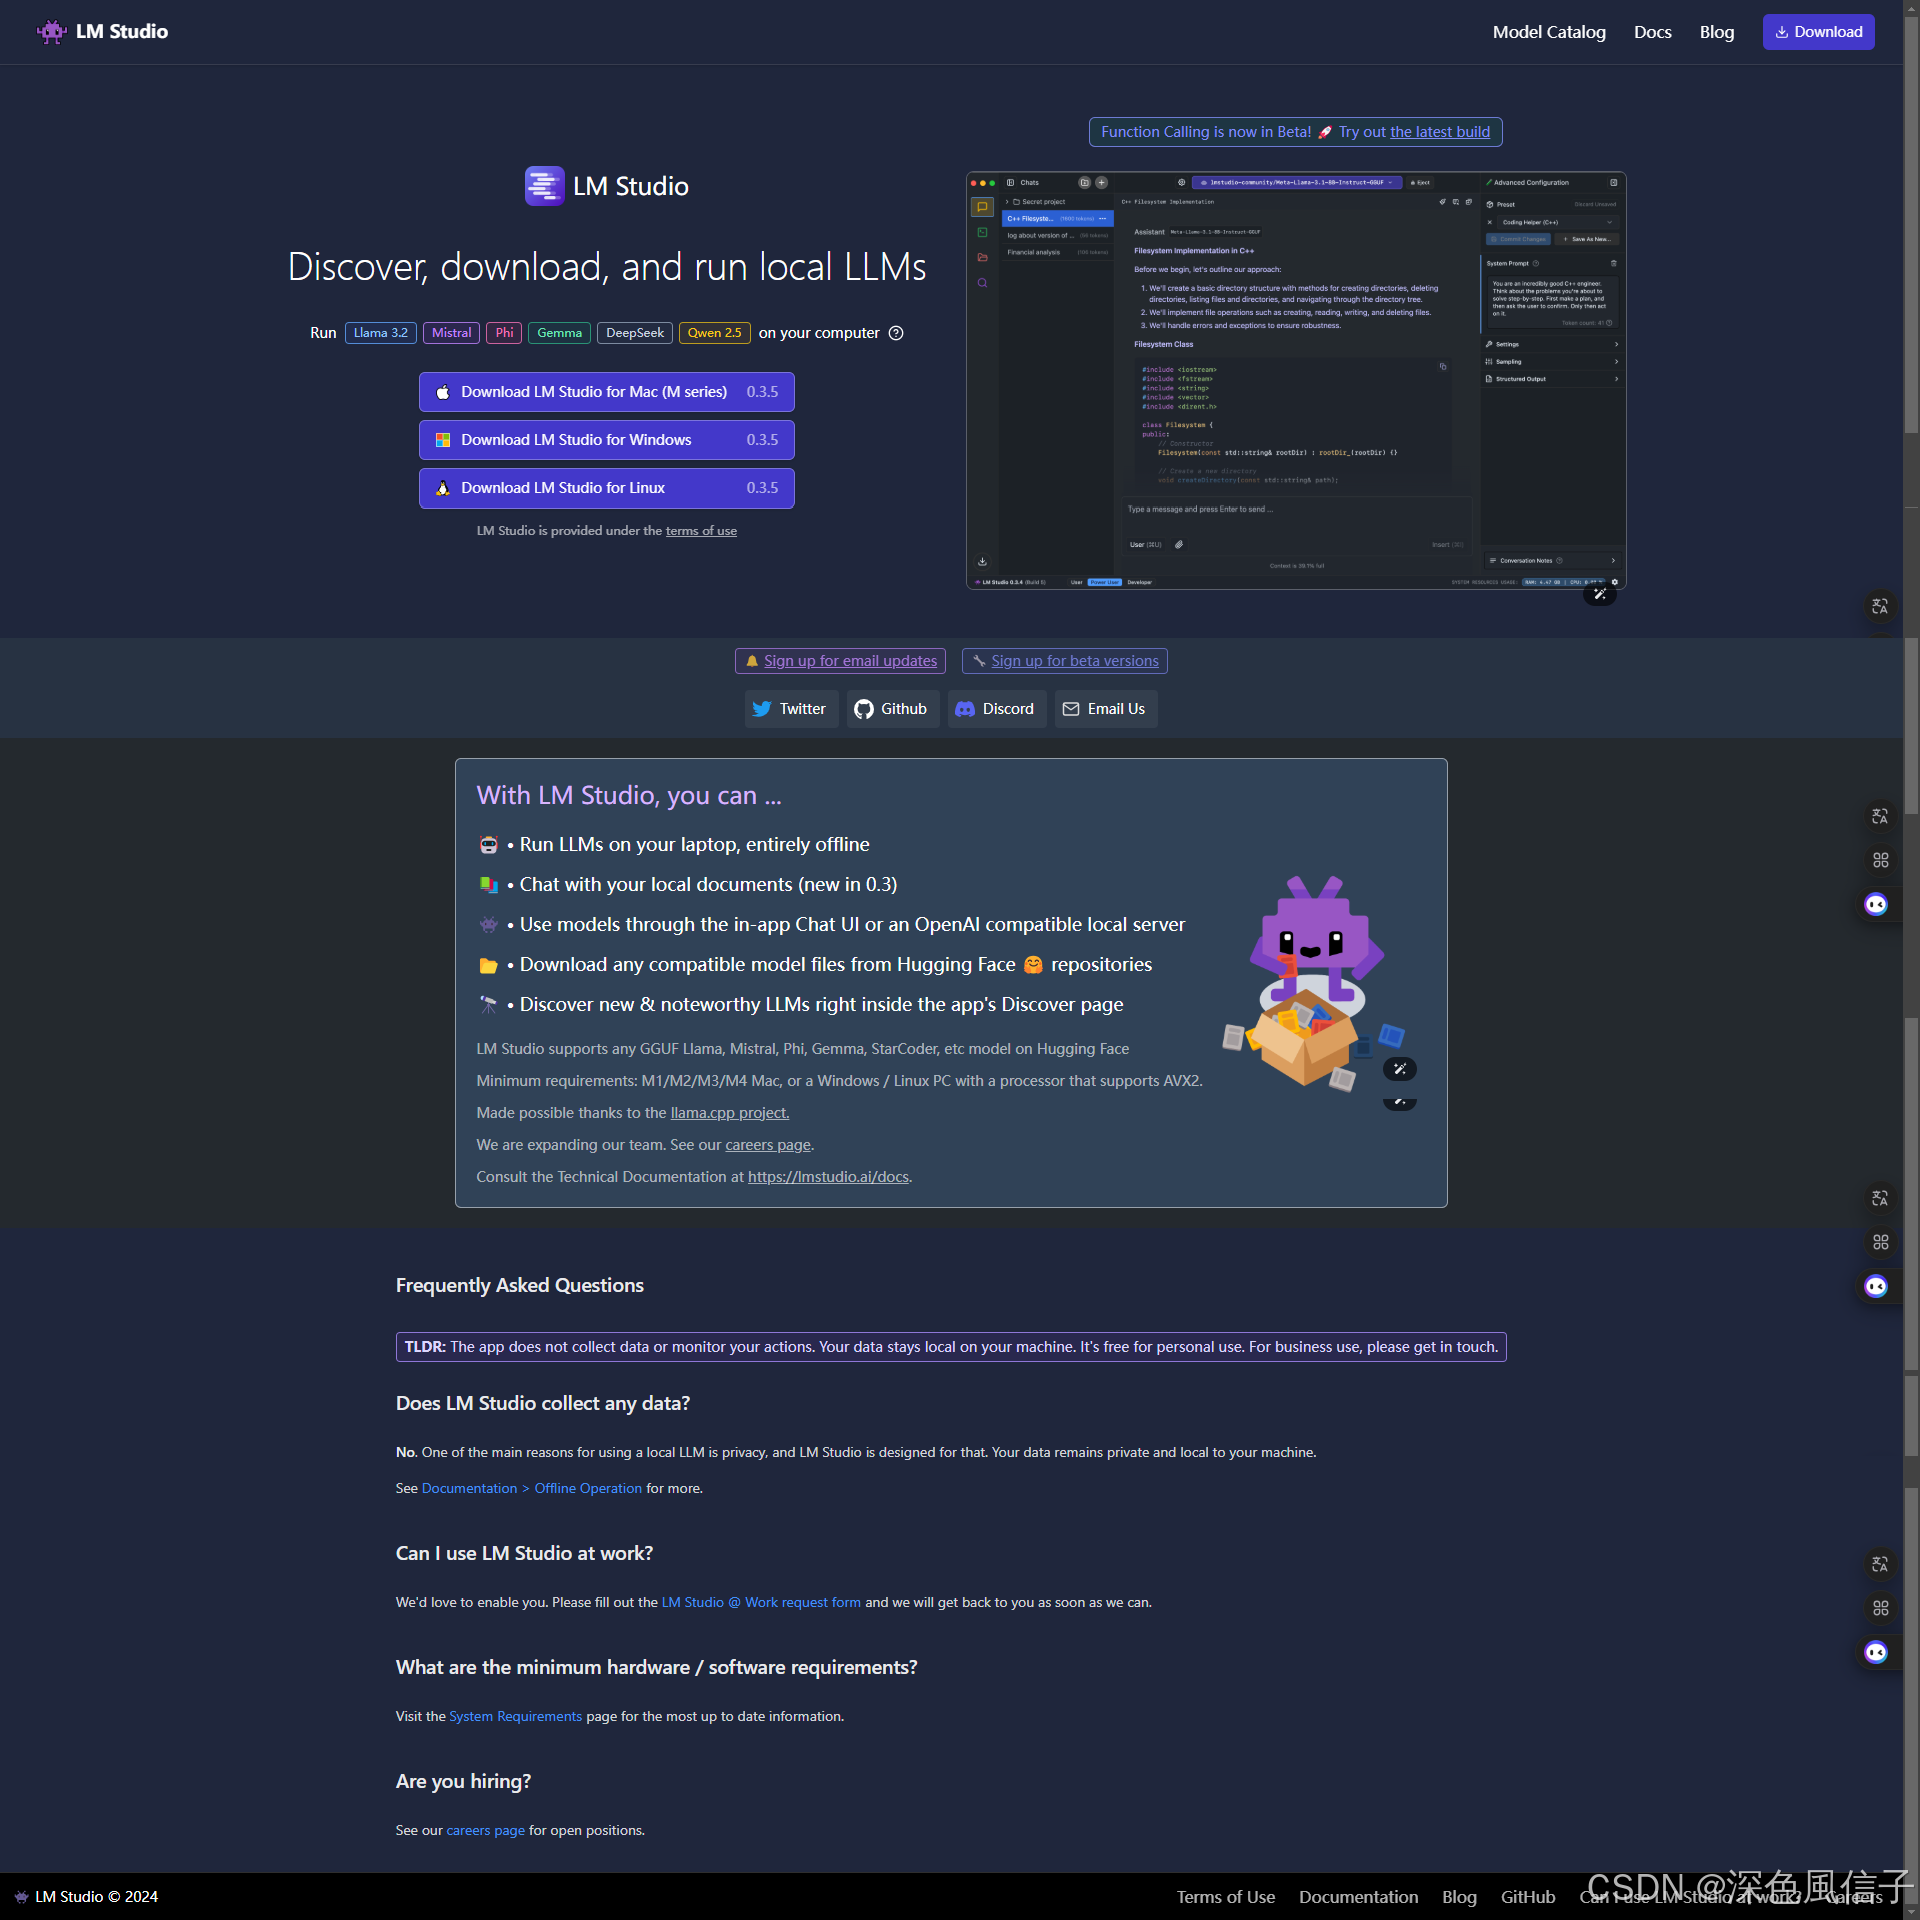Open the System Requirements link
This screenshot has height=1920, width=1920.
(x=515, y=1716)
